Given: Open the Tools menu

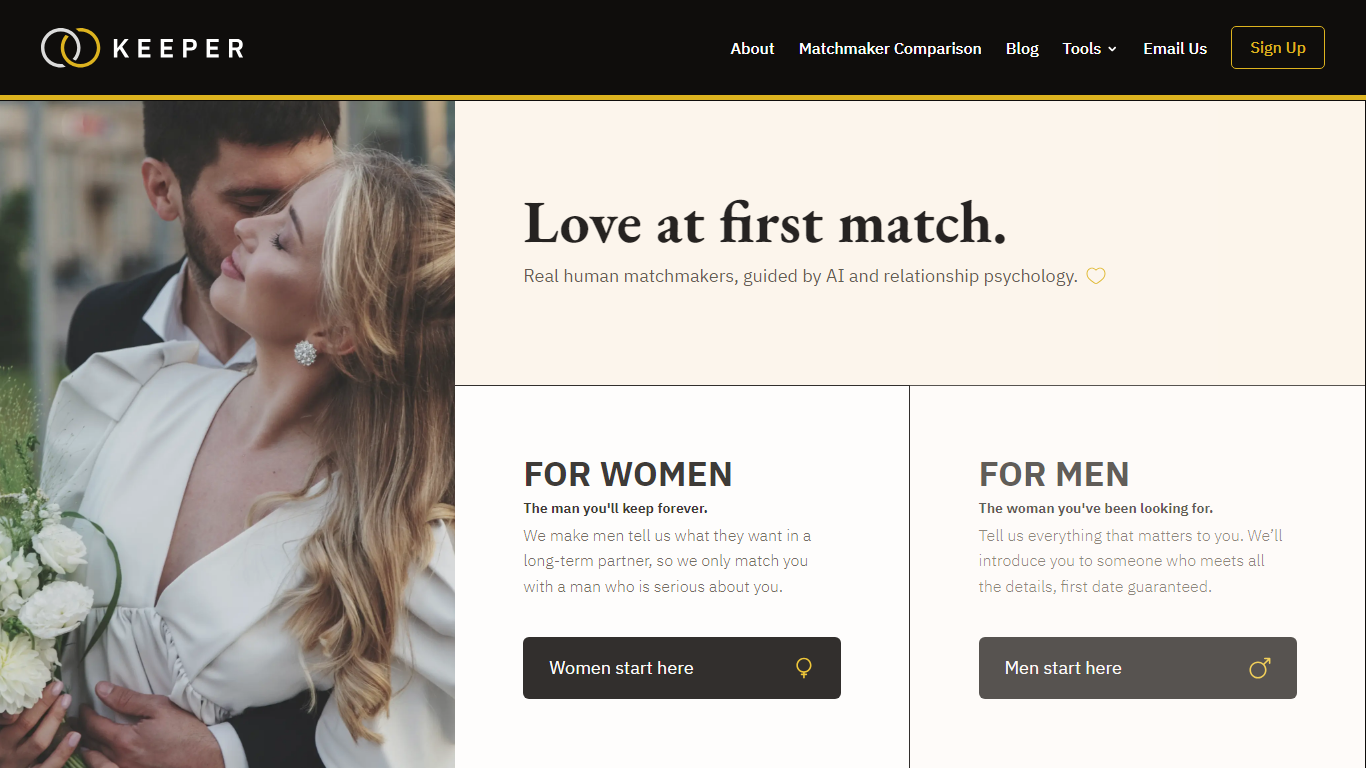Looking at the screenshot, I should point(1081,48).
